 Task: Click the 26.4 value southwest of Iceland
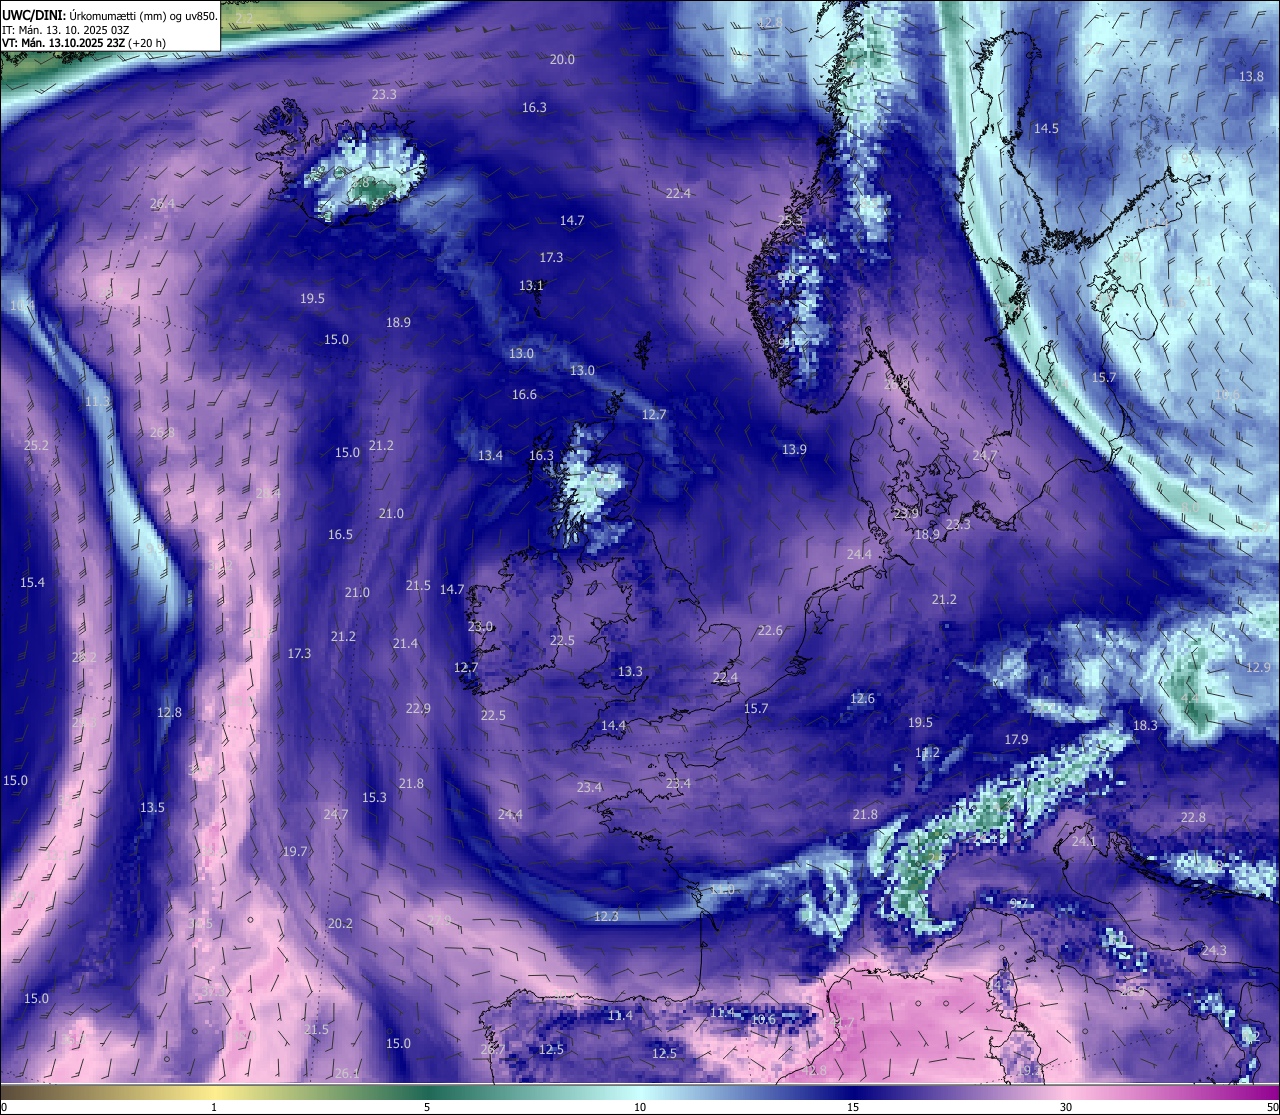tap(162, 203)
